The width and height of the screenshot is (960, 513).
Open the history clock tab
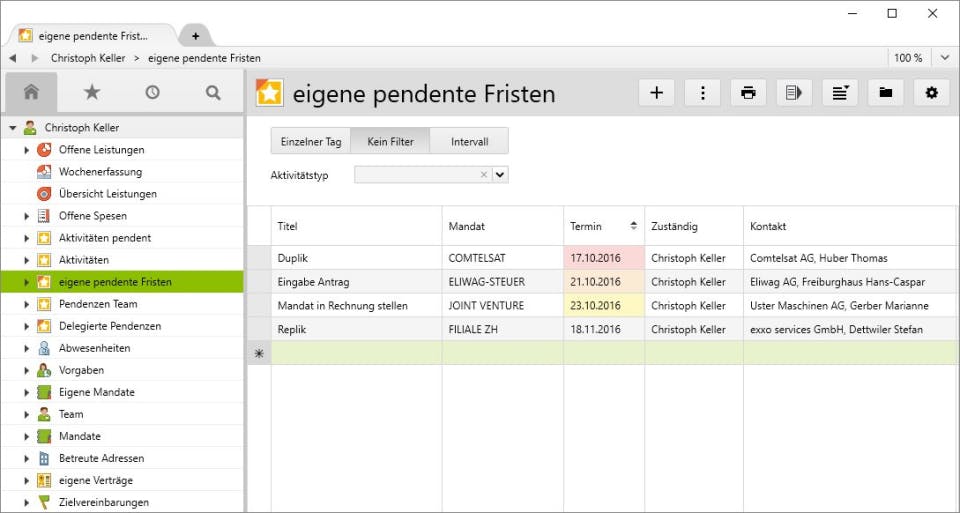152,92
